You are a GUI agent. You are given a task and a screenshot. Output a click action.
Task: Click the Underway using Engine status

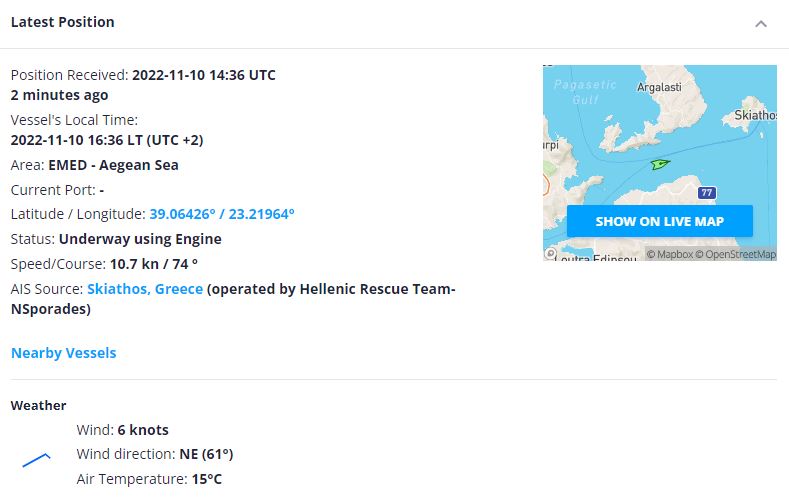click(x=140, y=239)
